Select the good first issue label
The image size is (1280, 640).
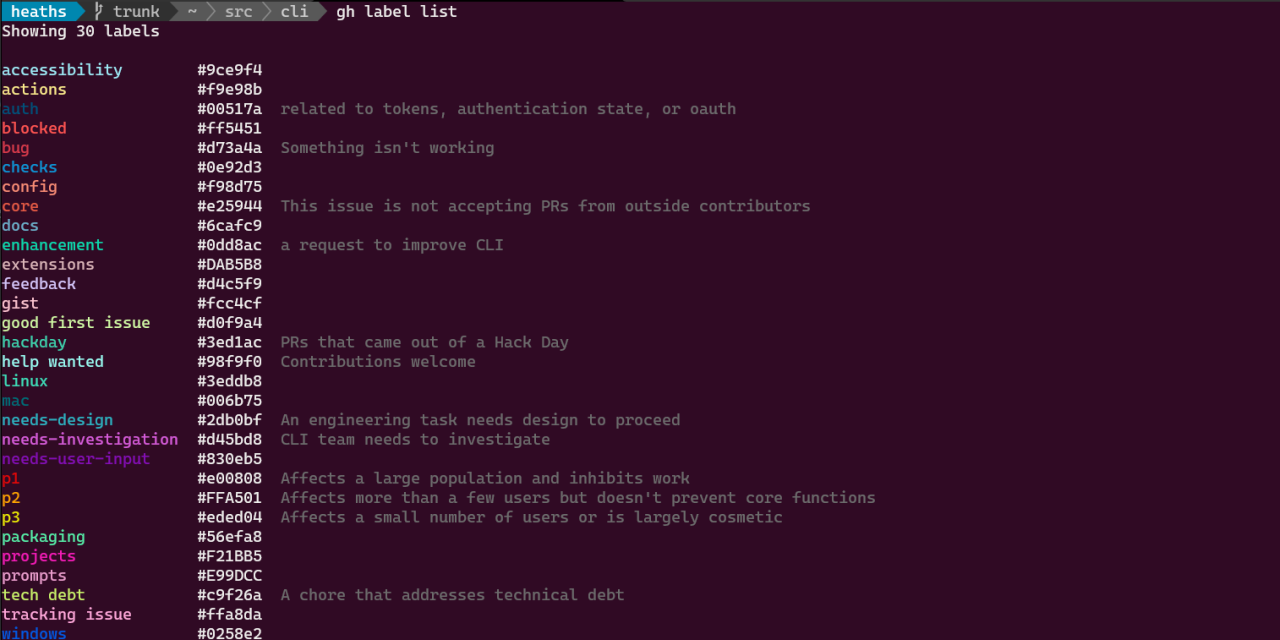(76, 323)
